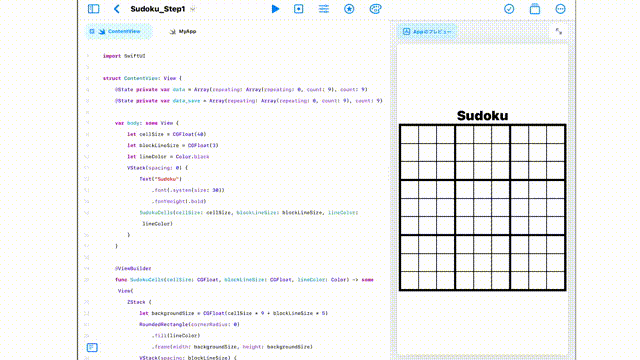Click the square stop/step icon beside Play
The width and height of the screenshot is (640, 360).
click(x=299, y=9)
